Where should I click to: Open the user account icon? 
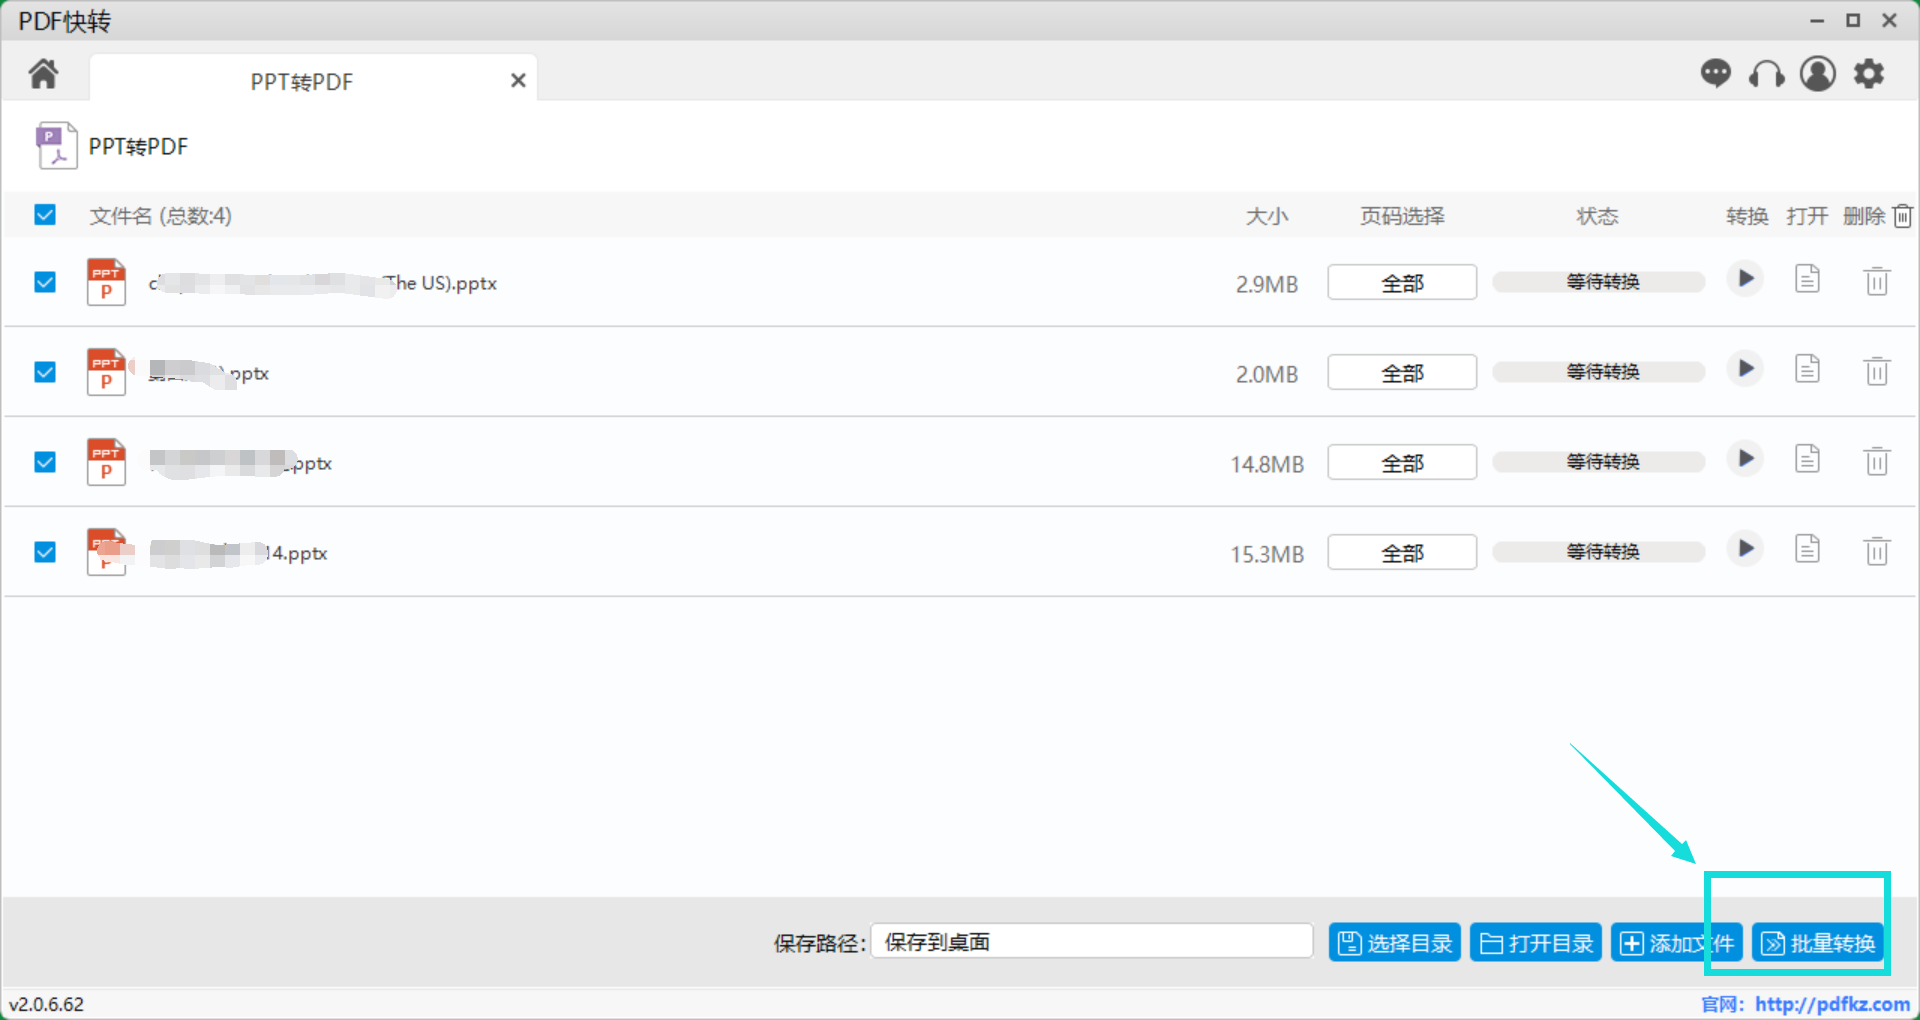[x=1817, y=74]
